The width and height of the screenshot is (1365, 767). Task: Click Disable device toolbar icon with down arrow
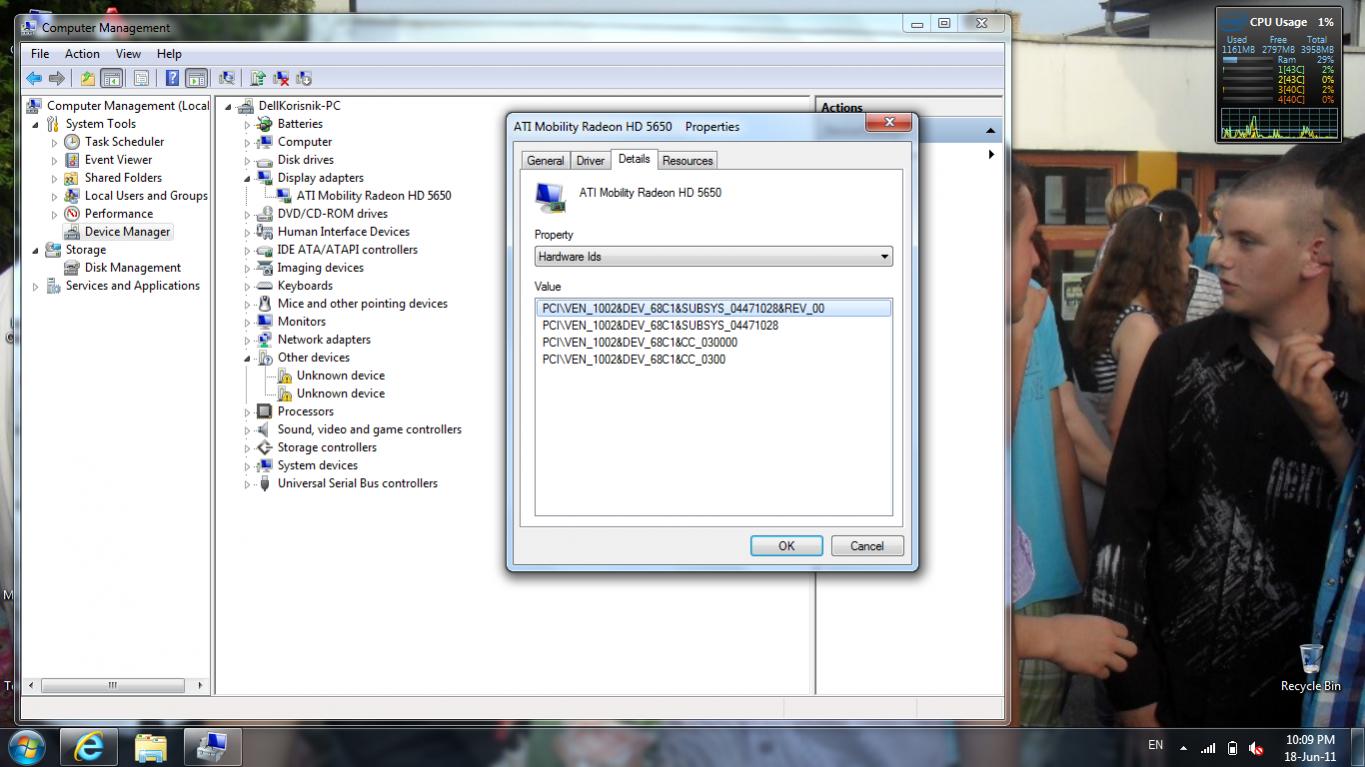(x=304, y=78)
